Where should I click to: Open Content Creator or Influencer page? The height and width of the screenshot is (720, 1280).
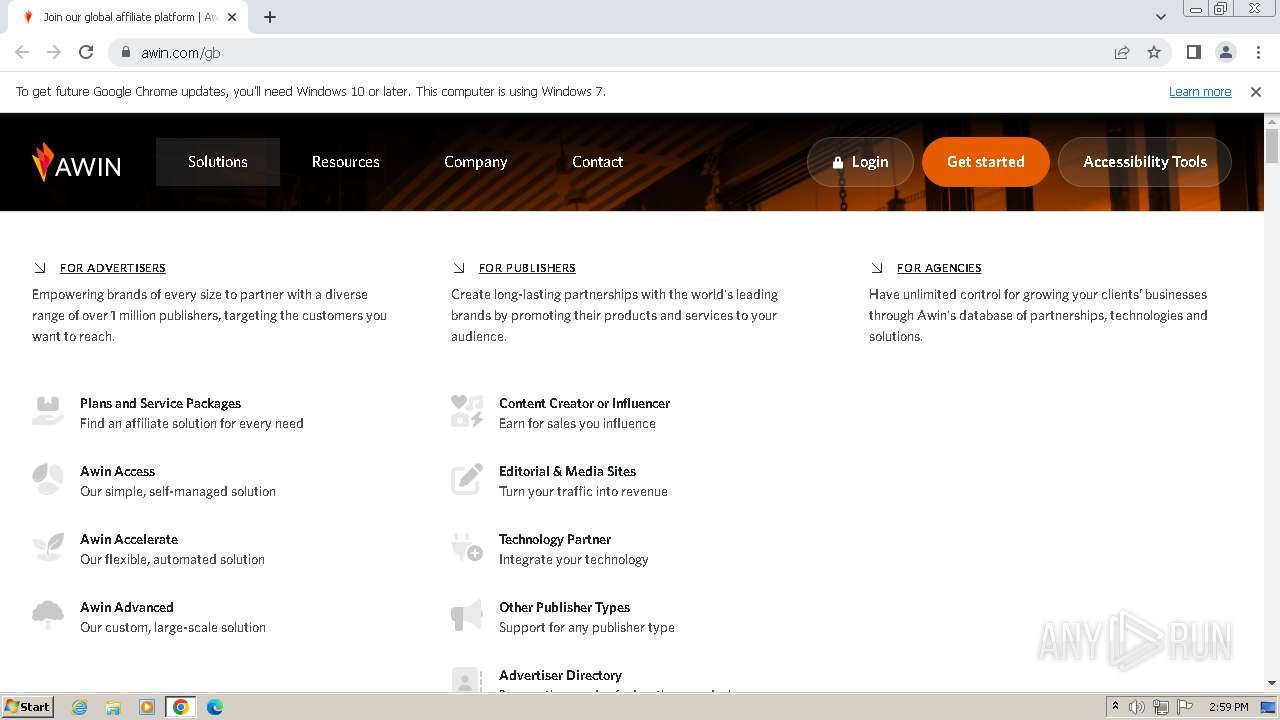(584, 403)
